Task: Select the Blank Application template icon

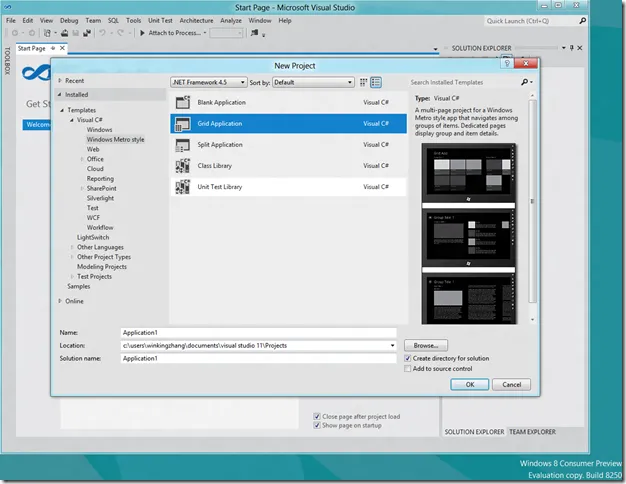Action: [x=182, y=102]
